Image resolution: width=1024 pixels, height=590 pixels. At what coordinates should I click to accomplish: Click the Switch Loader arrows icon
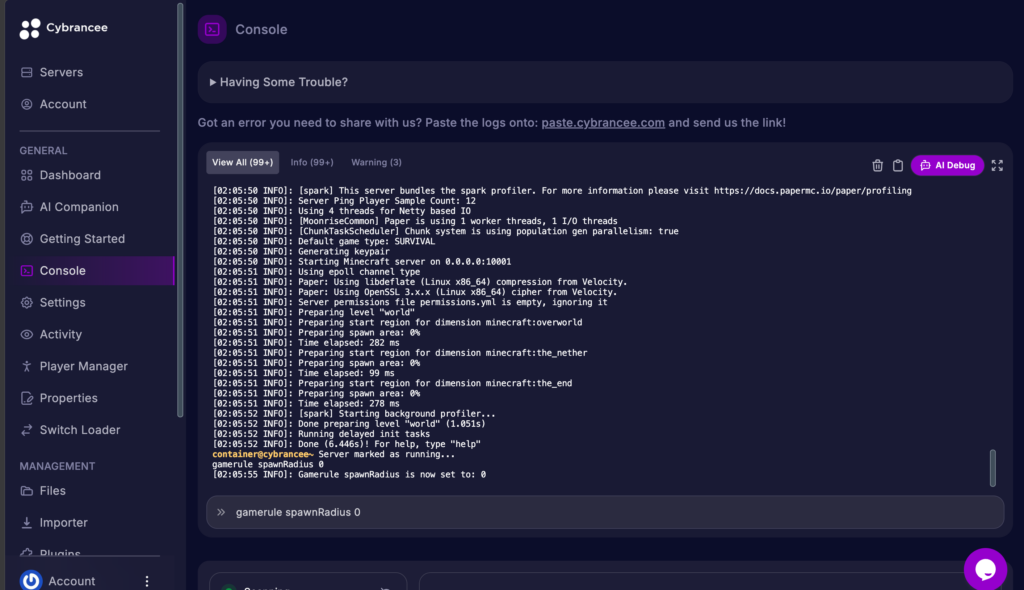point(27,430)
